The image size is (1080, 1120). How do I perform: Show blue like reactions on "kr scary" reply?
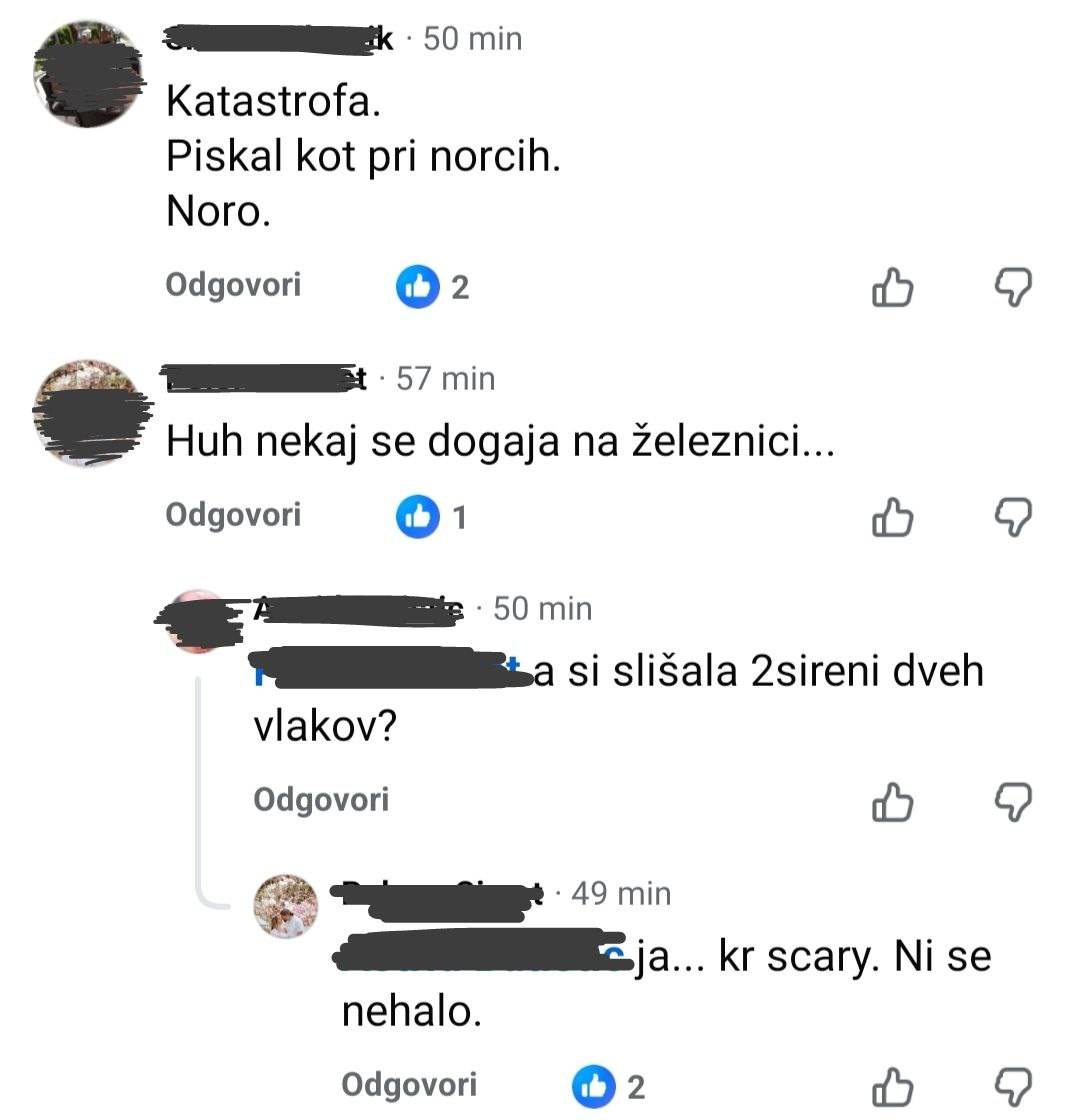[x=609, y=1086]
